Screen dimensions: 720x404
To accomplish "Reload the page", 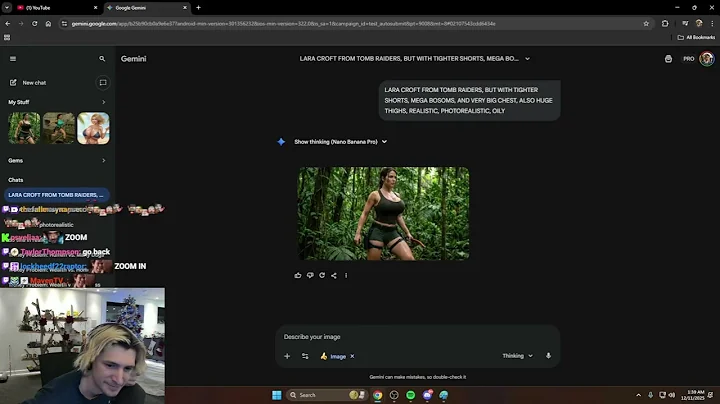I will point(34,24).
